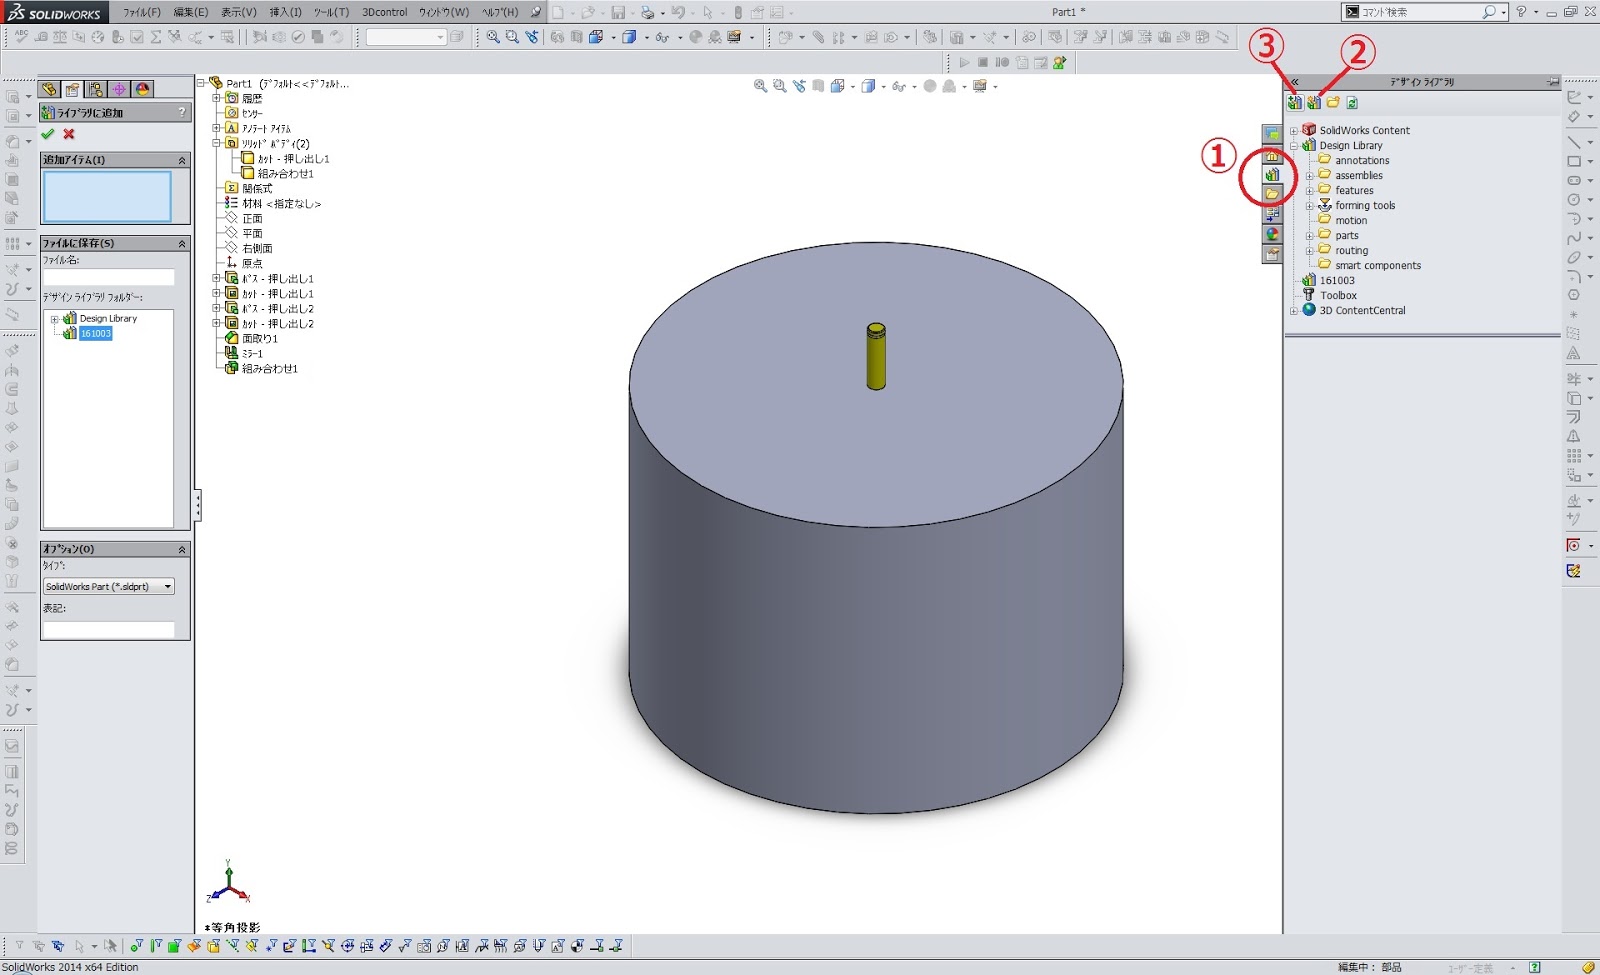
Task: Open Custom Properties task pane tab
Action: click(x=1272, y=254)
